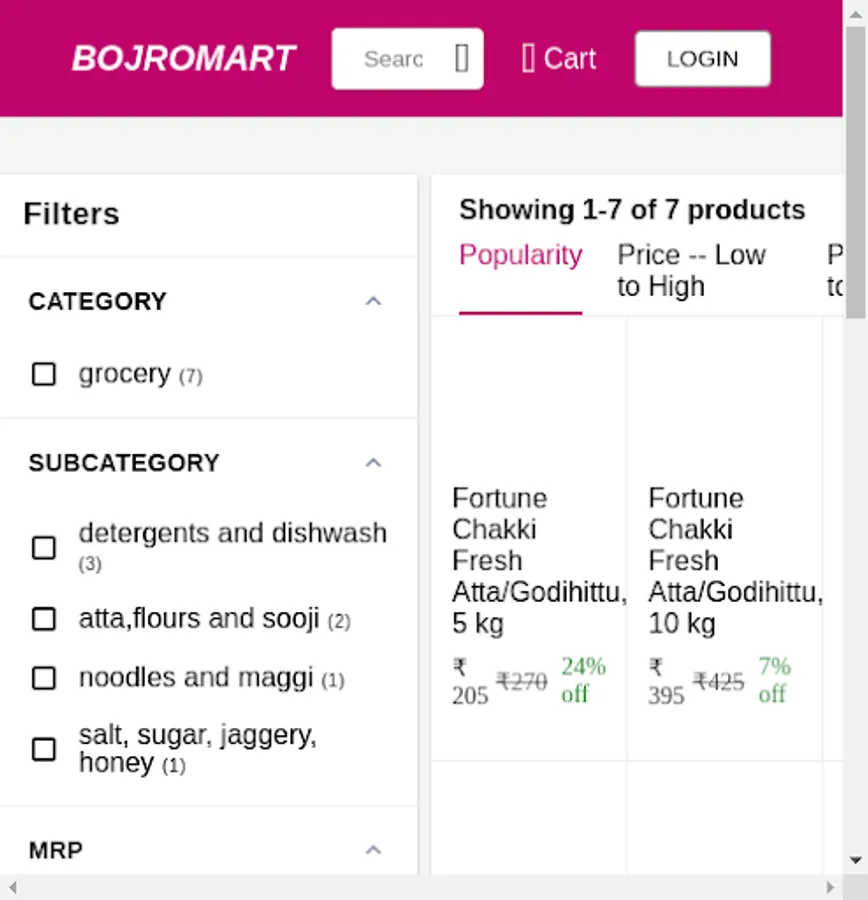Image resolution: width=868 pixels, height=900 pixels.
Task: Collapse the SUBCATEGORY filter section
Action: point(373,463)
